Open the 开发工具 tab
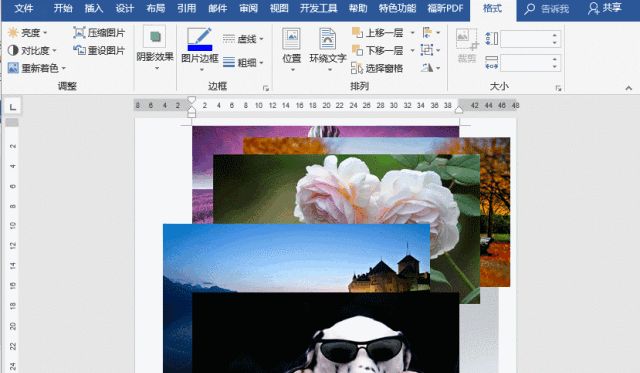640x373 pixels. point(318,8)
